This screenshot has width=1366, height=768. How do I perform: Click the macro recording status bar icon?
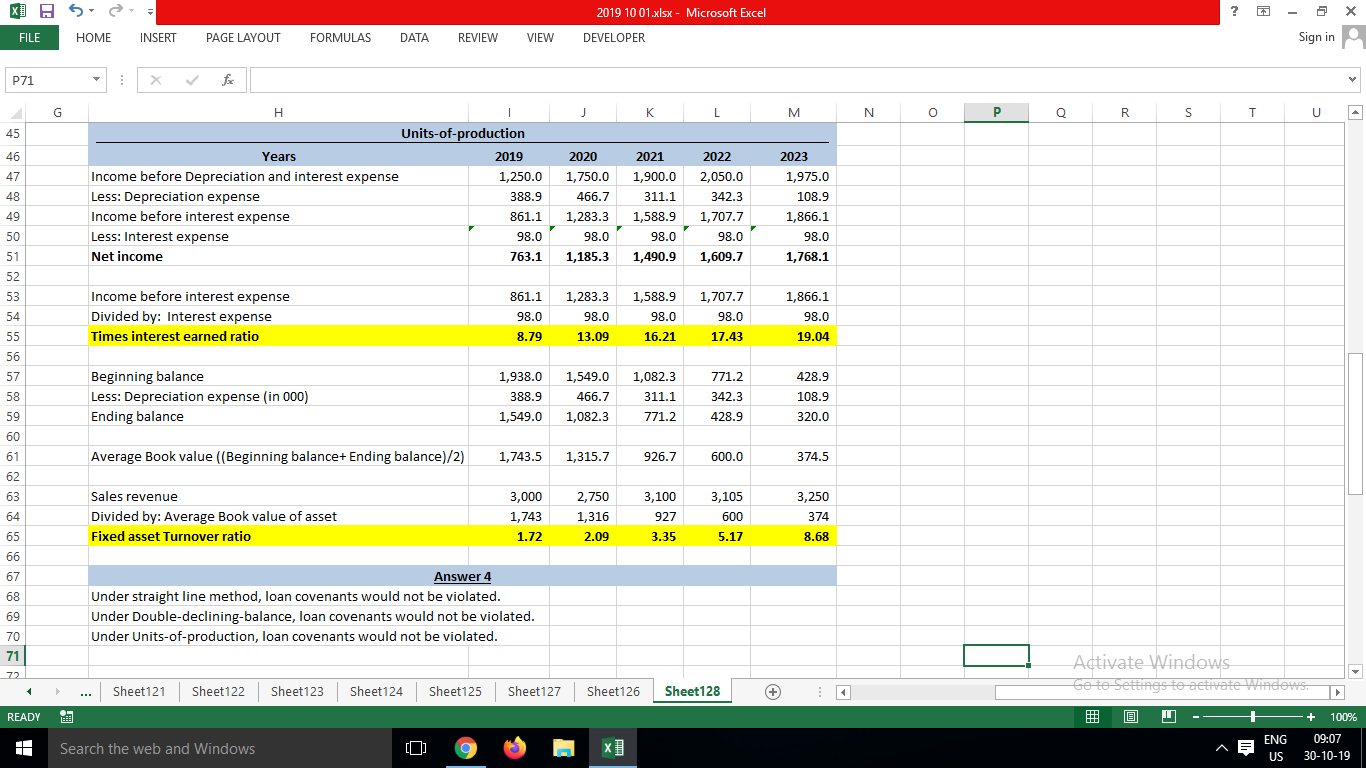[x=67, y=717]
